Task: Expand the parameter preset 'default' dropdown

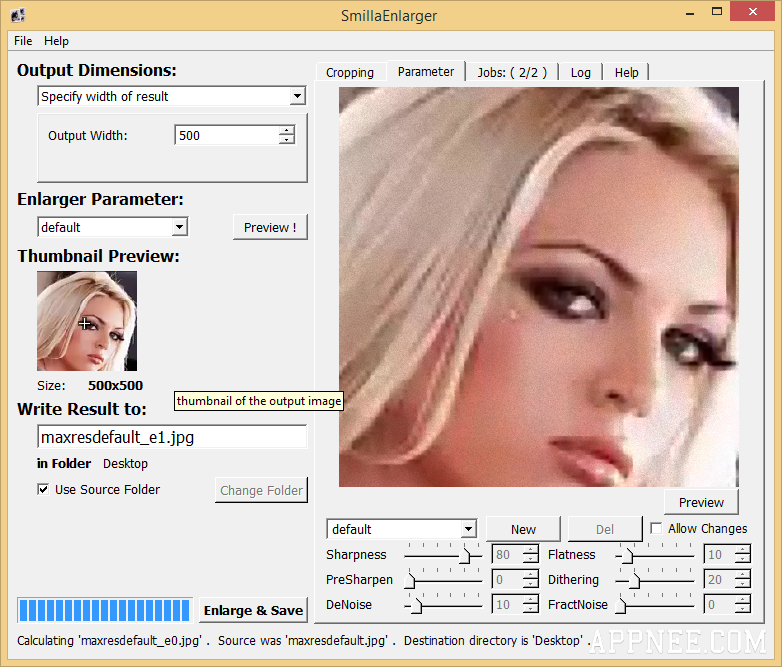Action: tap(468, 529)
